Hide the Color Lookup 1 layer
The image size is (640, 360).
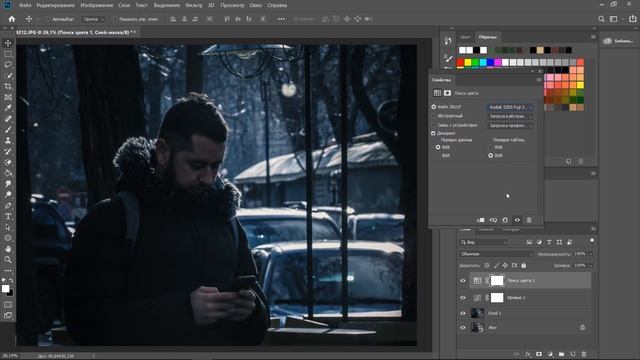(463, 281)
